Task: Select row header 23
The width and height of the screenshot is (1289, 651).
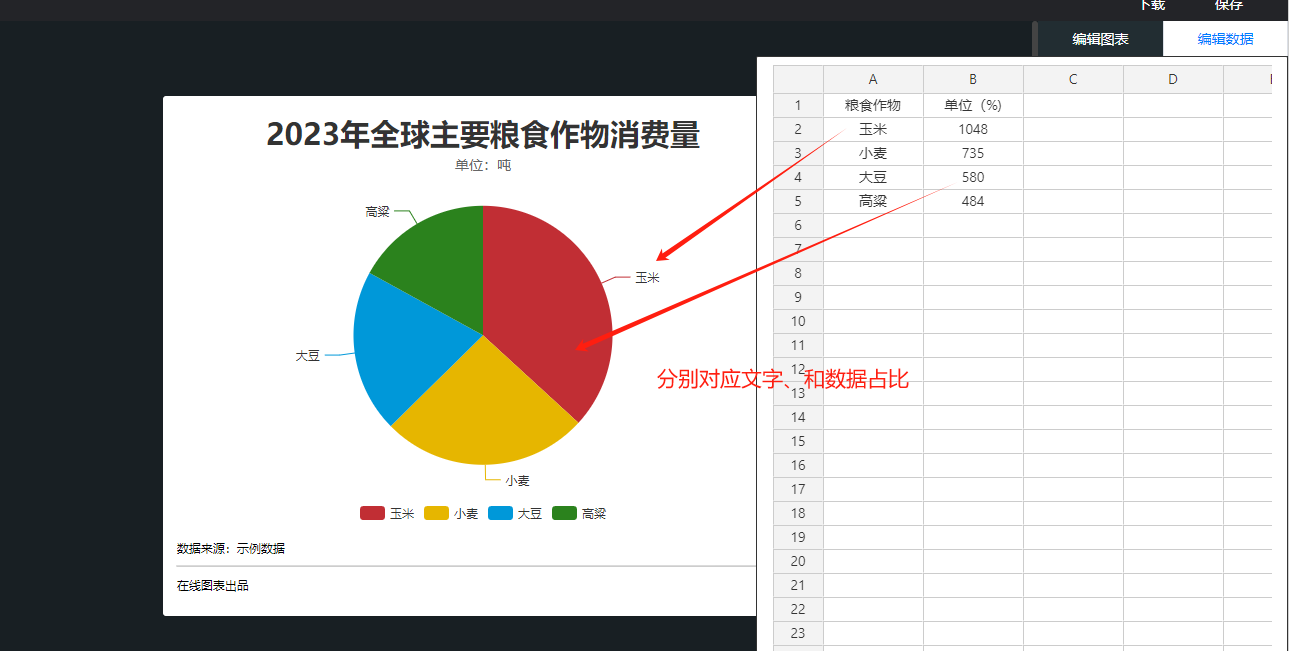Action: (798, 633)
